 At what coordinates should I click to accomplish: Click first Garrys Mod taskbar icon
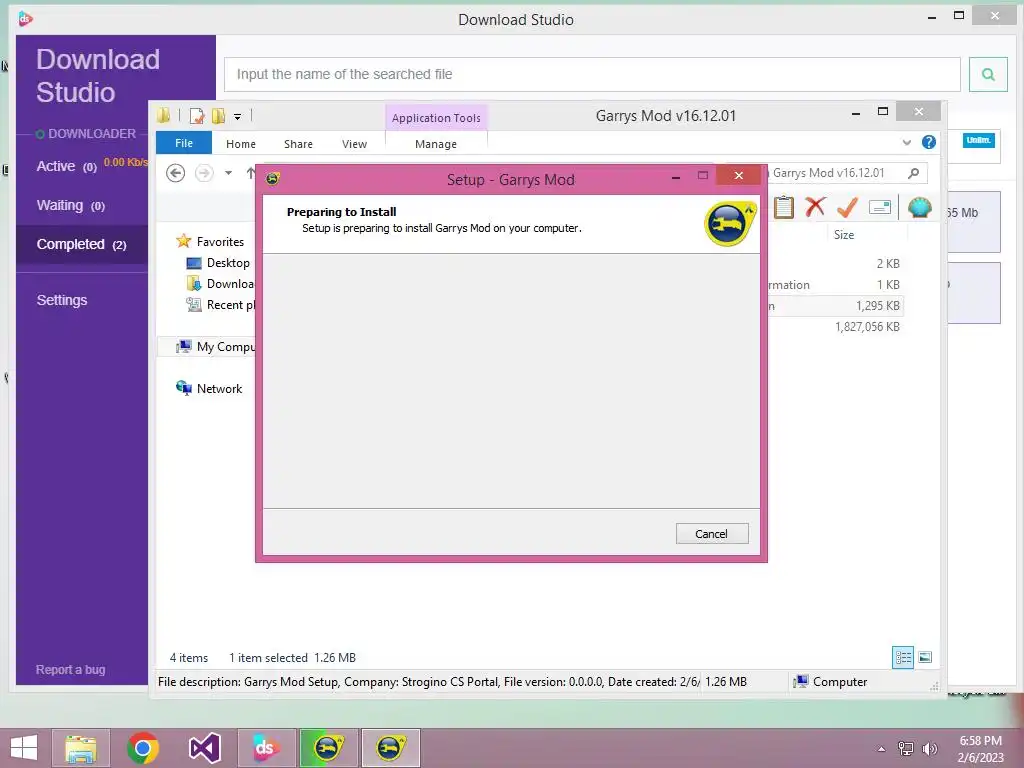tap(328, 748)
